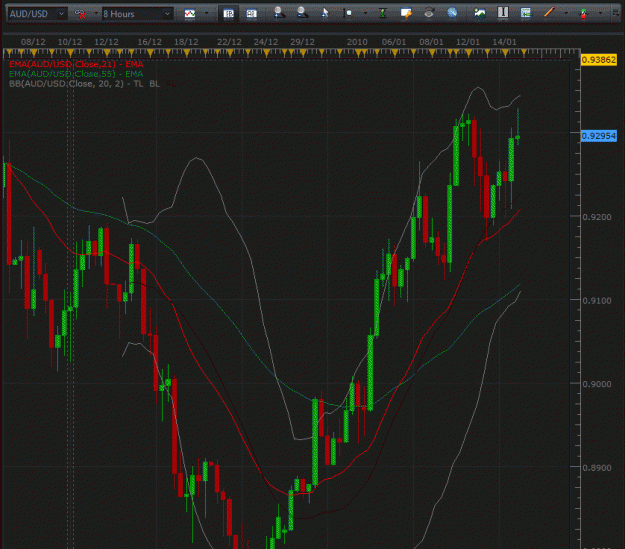Click the 14/01 date label on time axis
Viewport: 625px width, 549px height.
[x=505, y=42]
